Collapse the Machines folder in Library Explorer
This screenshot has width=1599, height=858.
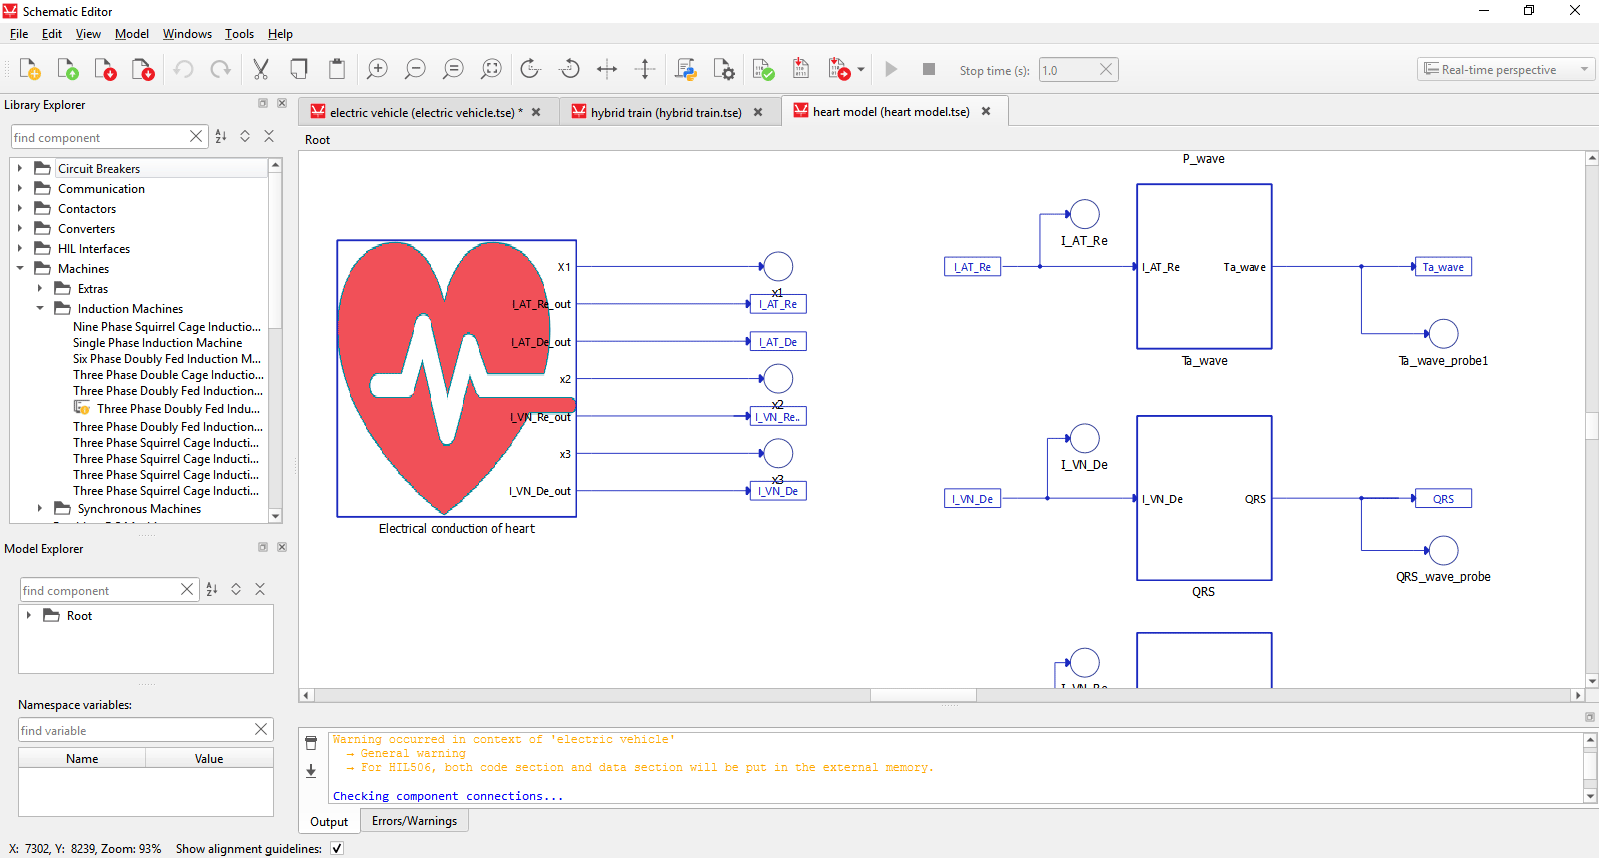point(20,268)
